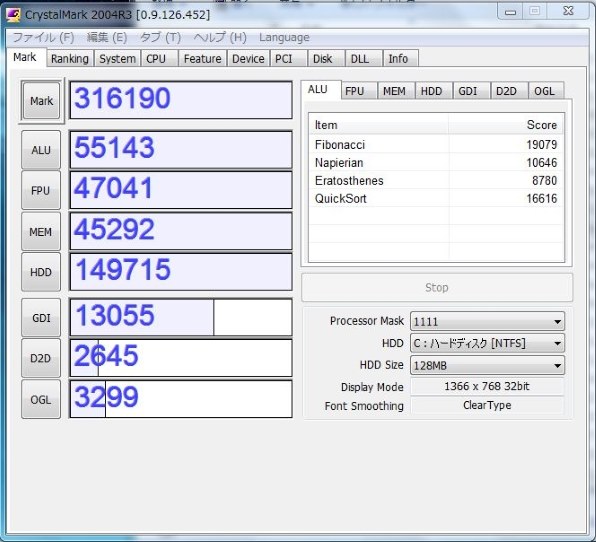596x542 pixels.
Task: Run the MEM benchmark button
Action: tap(41, 231)
